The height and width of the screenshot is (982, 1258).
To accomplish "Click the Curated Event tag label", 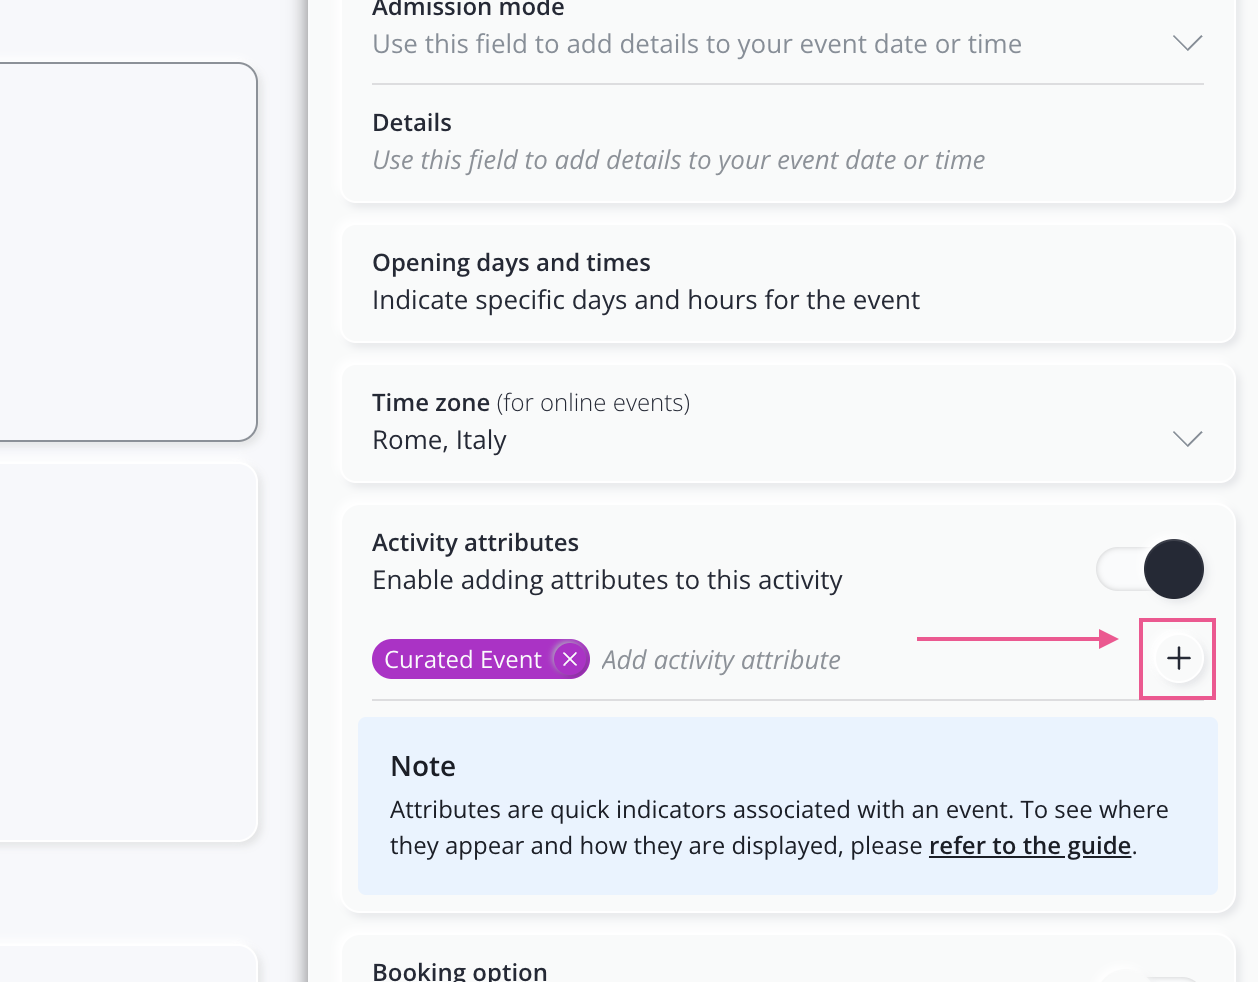I will tap(462, 660).
